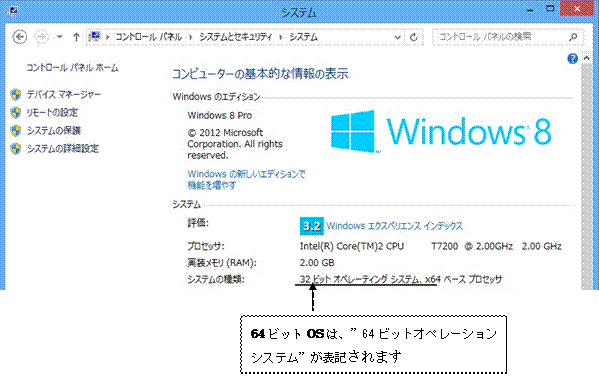Image resolution: width=599 pixels, height=376 pixels.
Task: Click the 3.2 experience rating badge
Action: pos(311,226)
